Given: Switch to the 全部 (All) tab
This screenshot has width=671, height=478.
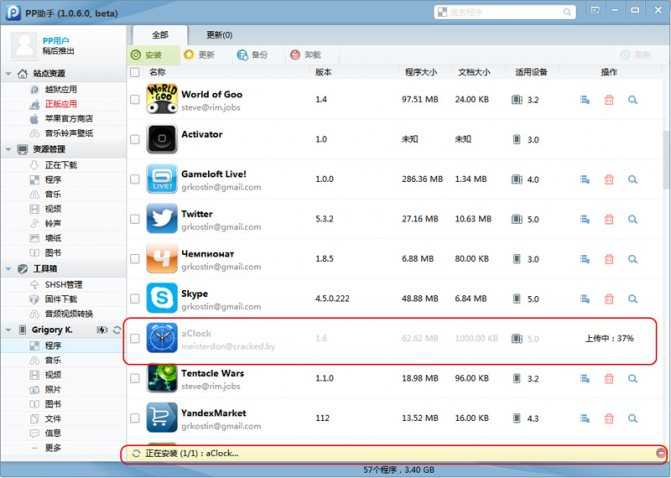Looking at the screenshot, I should tap(160, 35).
